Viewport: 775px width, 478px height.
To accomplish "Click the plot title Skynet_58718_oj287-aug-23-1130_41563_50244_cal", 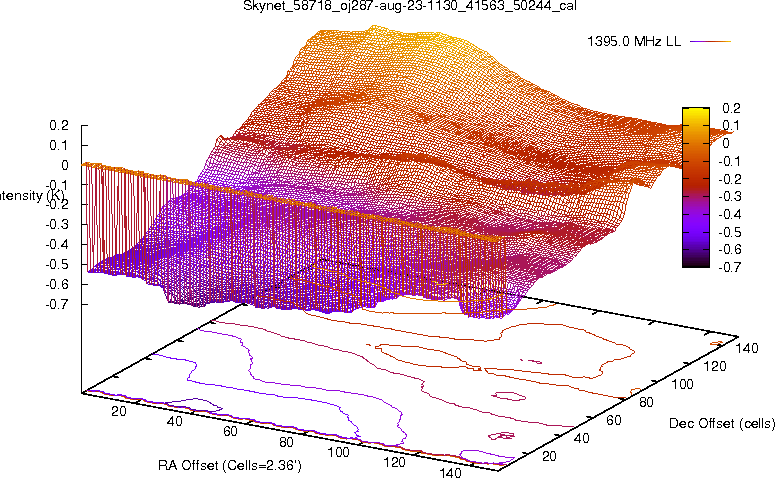I will [x=410, y=6].
